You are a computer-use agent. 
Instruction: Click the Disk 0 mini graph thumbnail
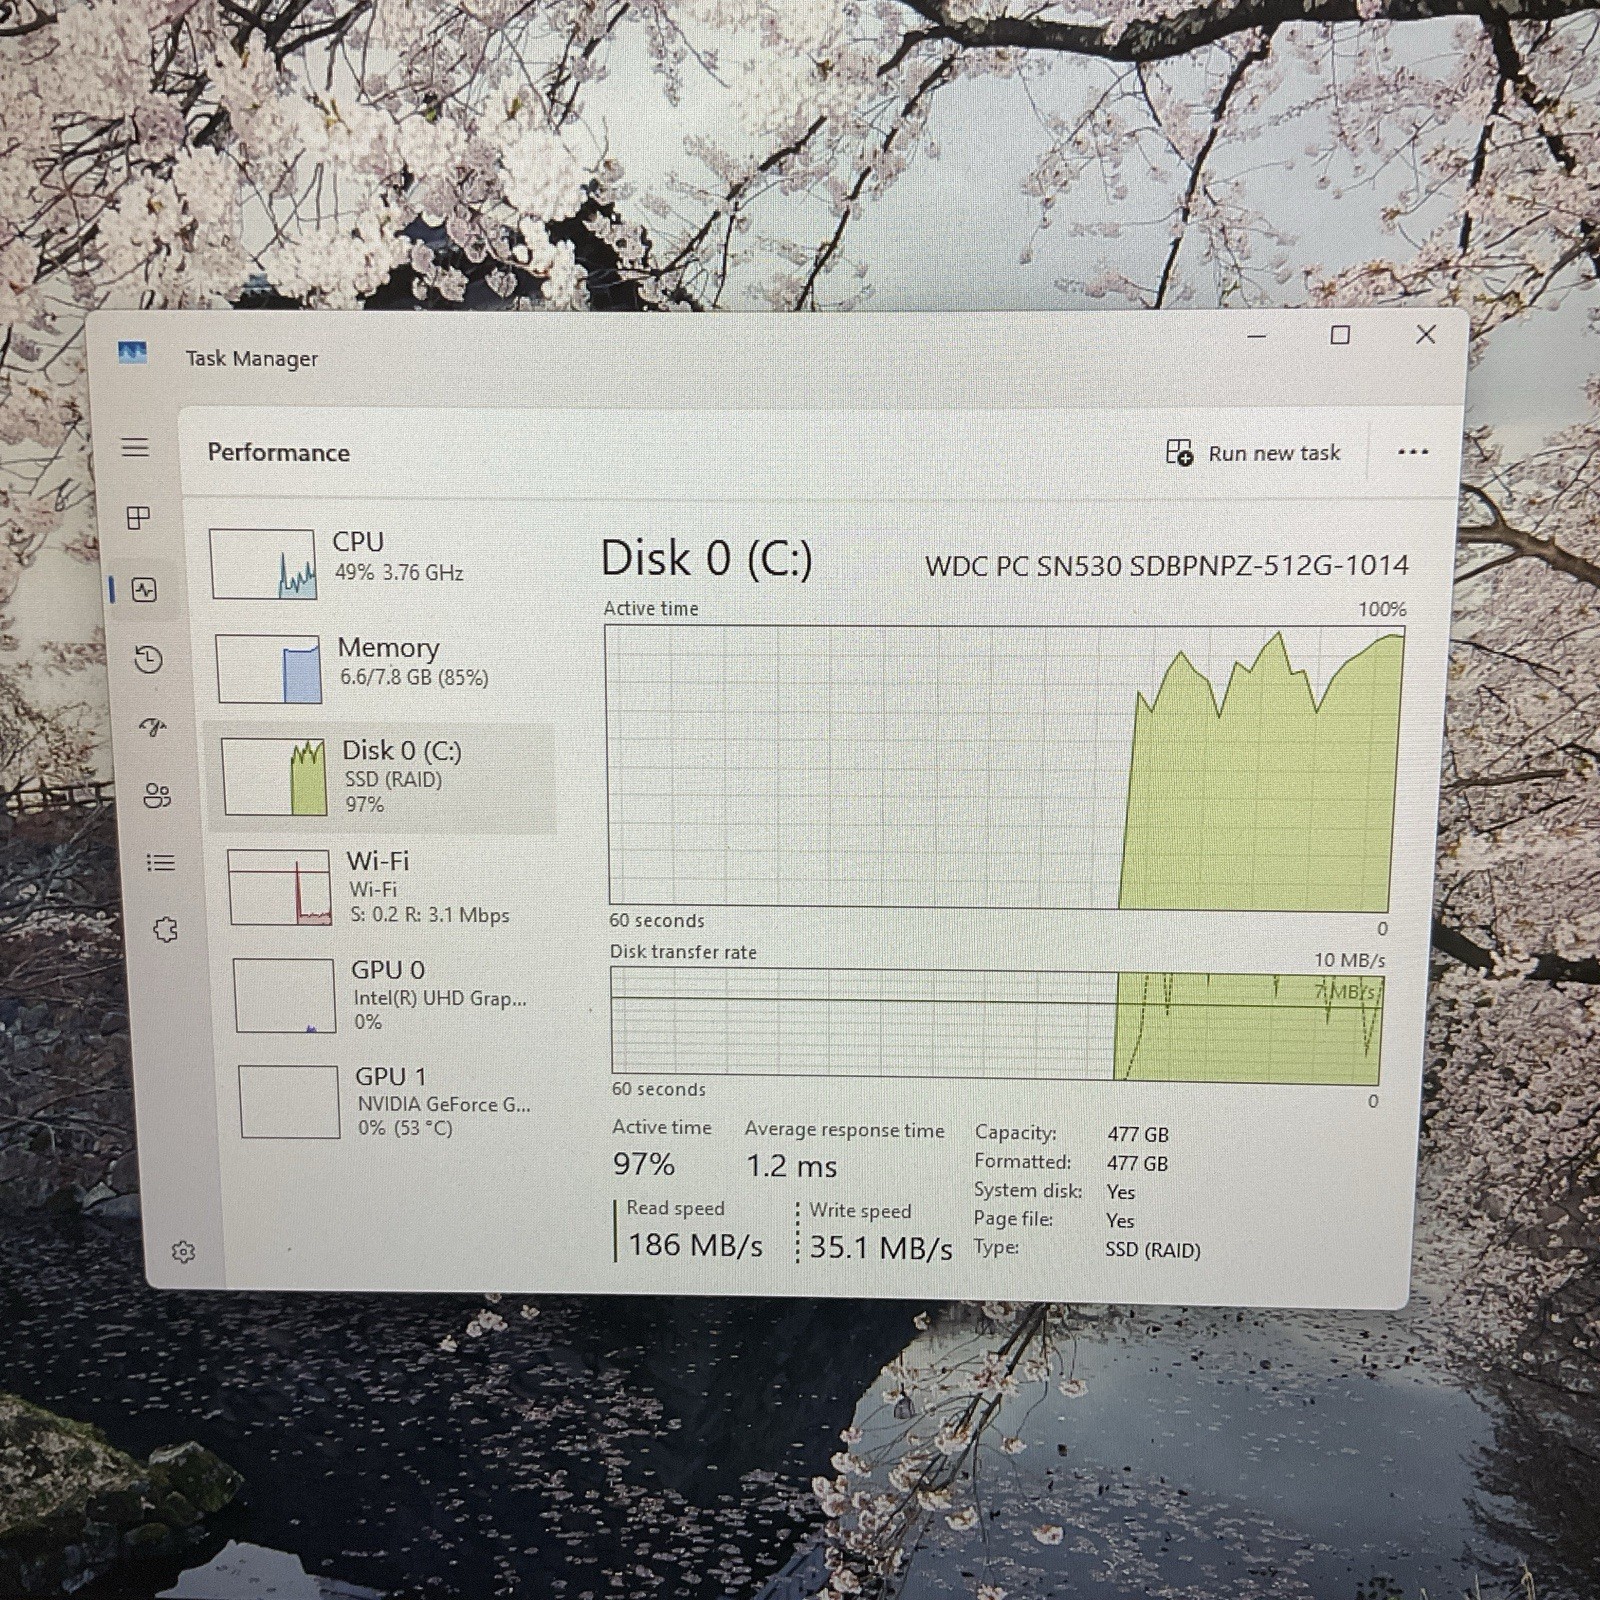(x=274, y=777)
